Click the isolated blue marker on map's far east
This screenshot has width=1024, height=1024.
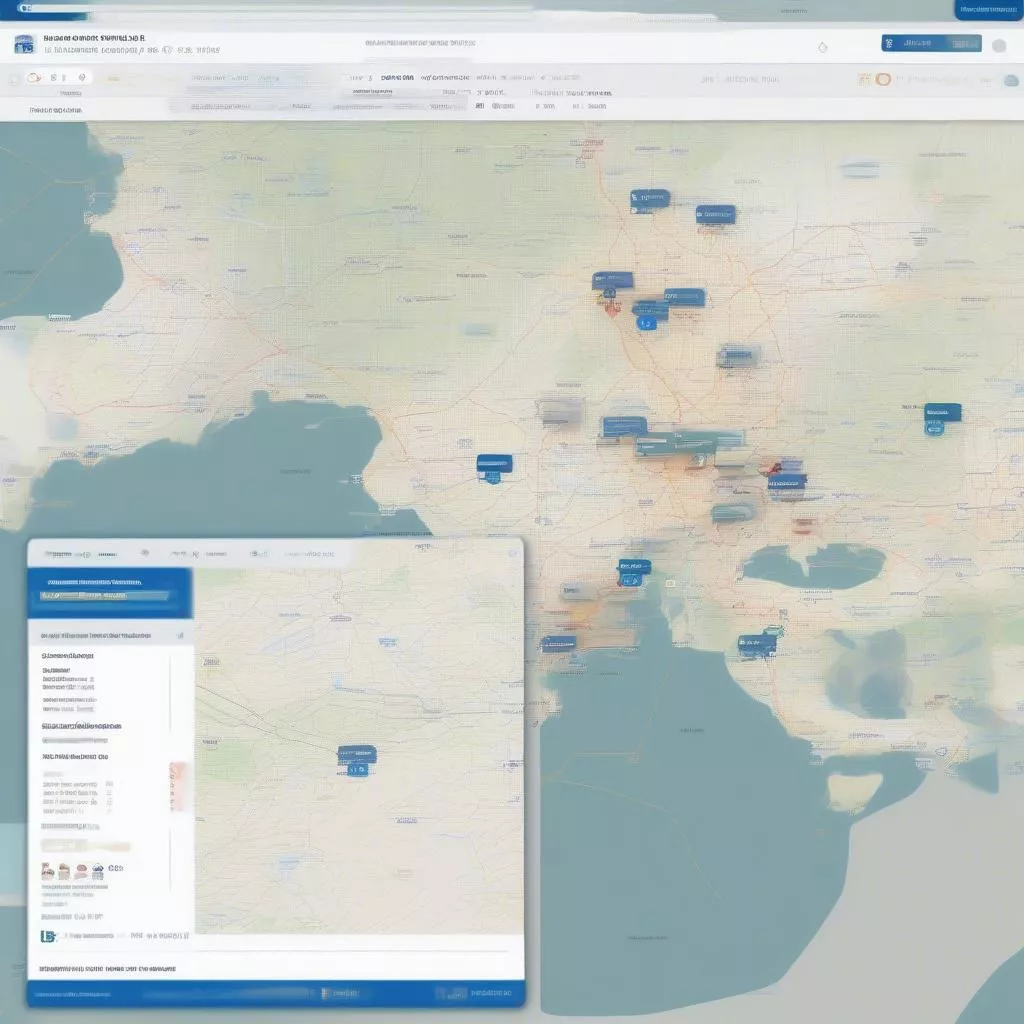[942, 413]
